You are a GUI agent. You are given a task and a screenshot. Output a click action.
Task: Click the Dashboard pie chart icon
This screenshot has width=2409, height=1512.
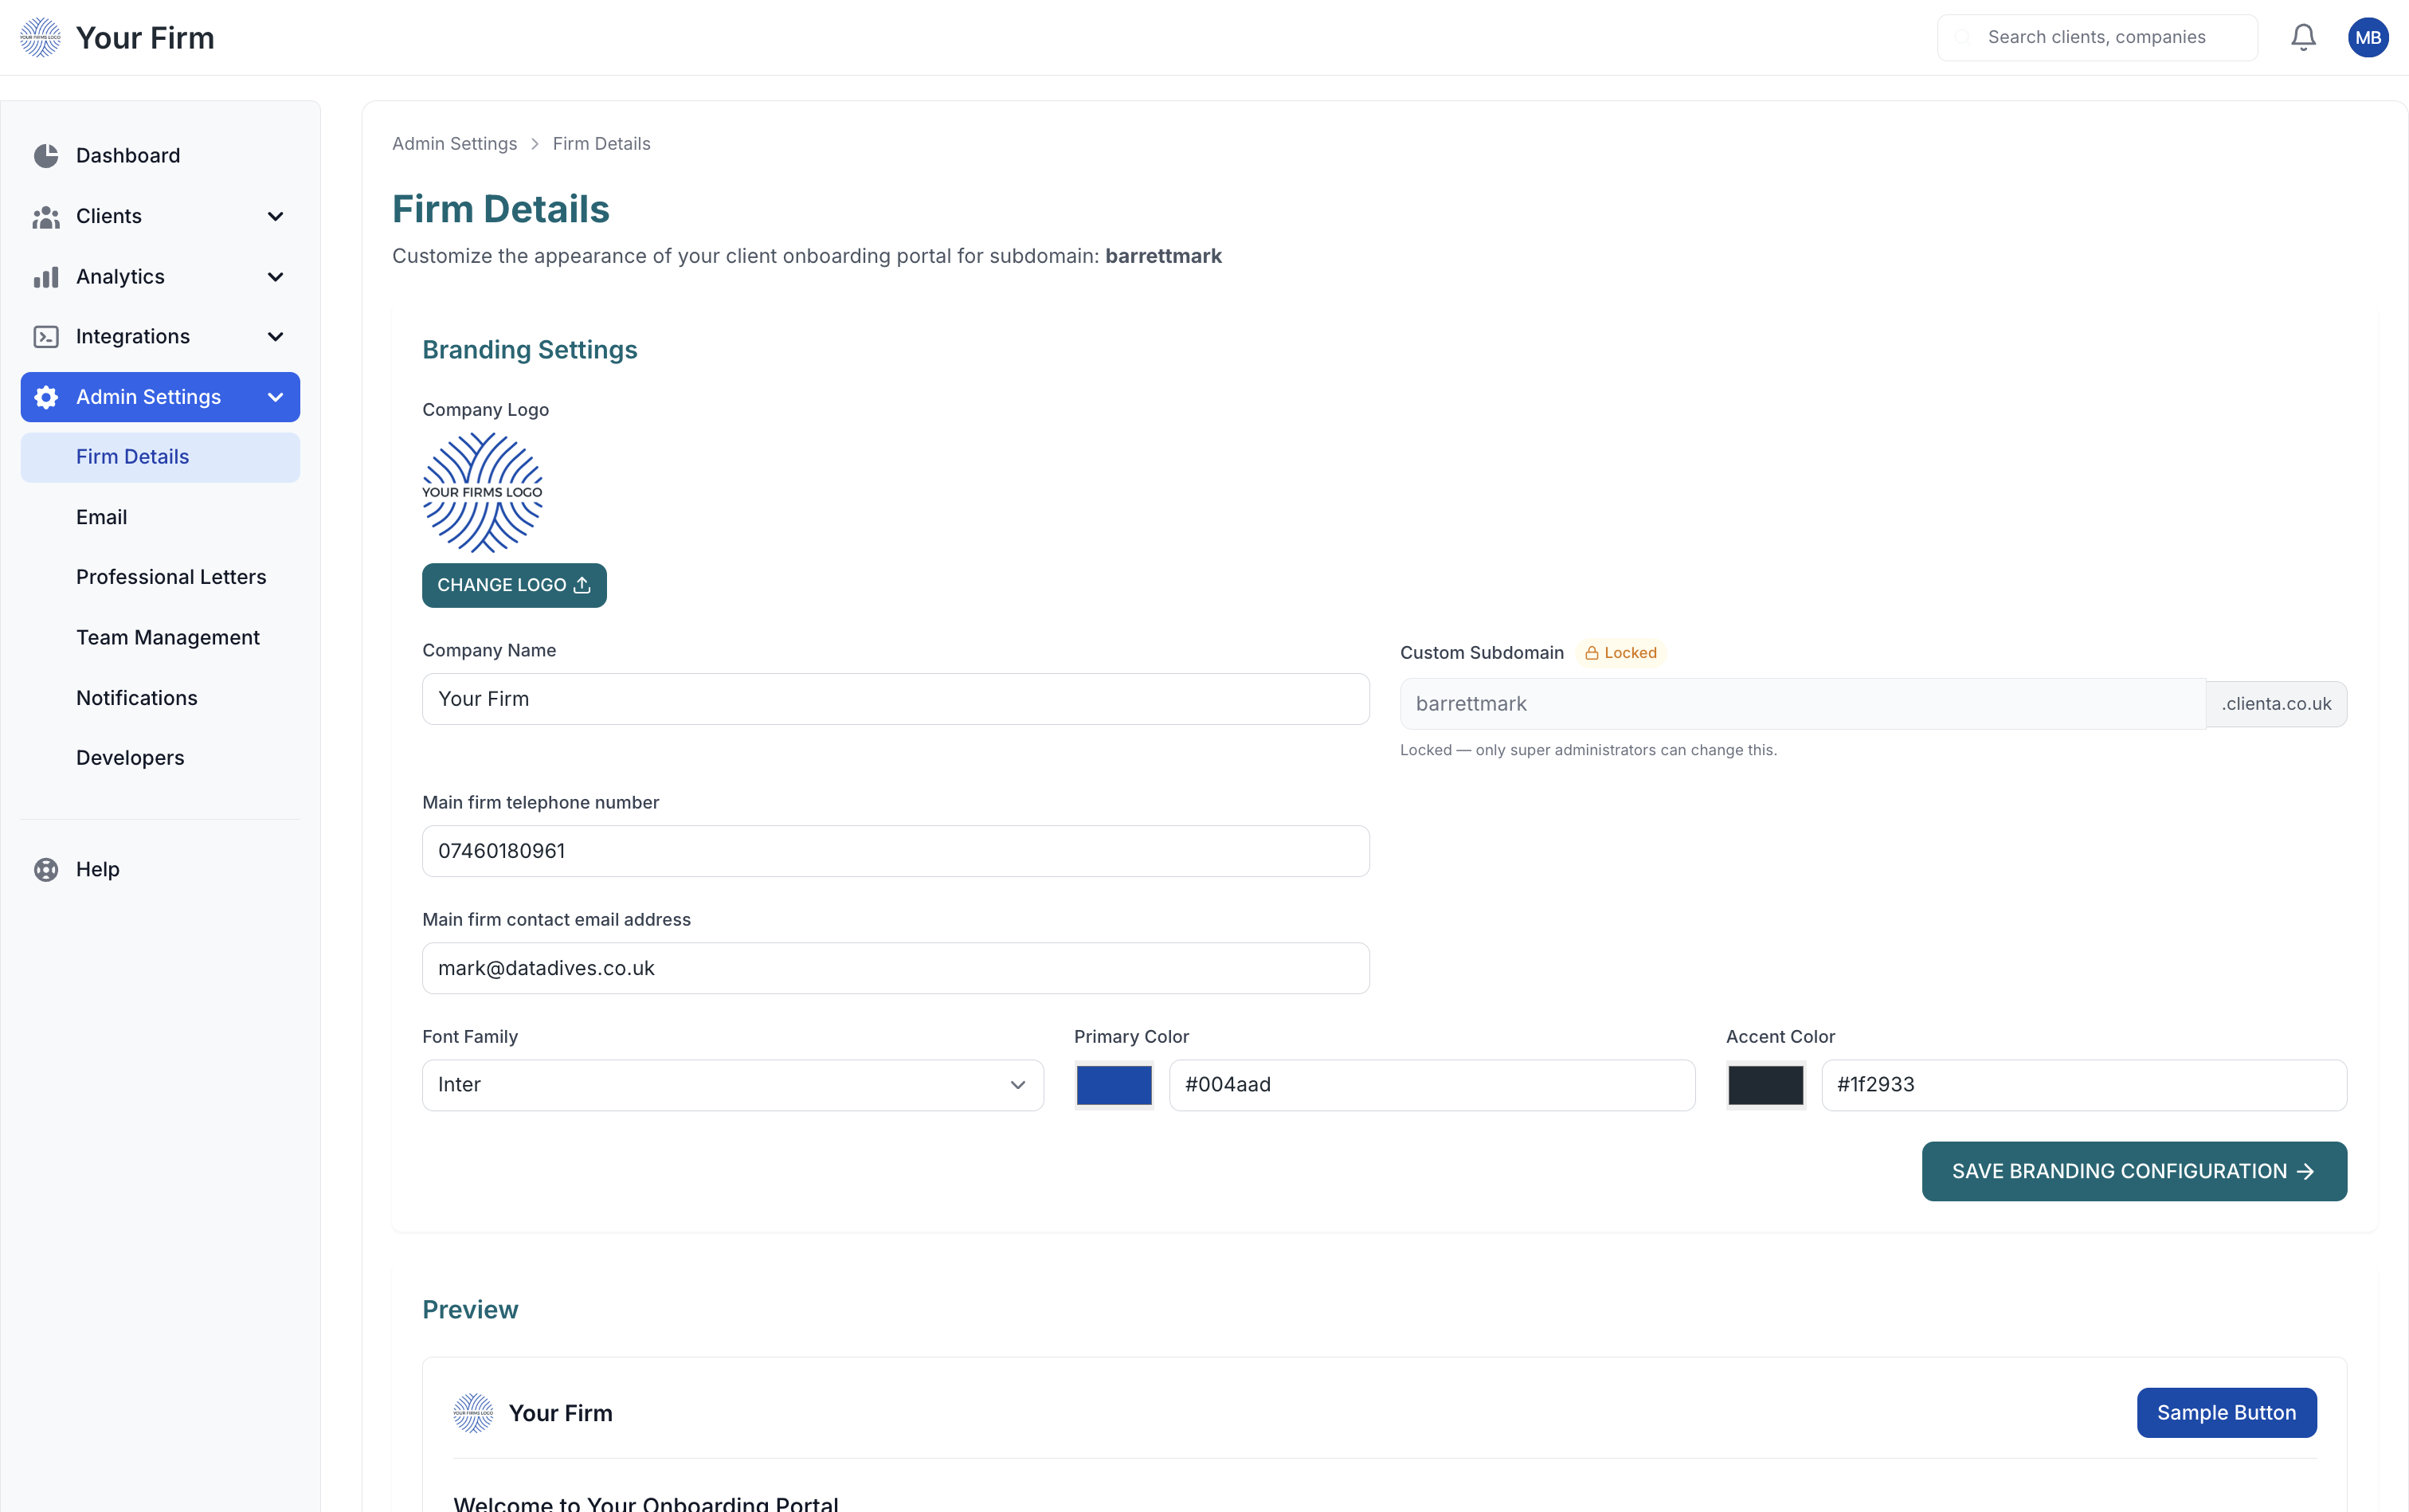(x=46, y=156)
